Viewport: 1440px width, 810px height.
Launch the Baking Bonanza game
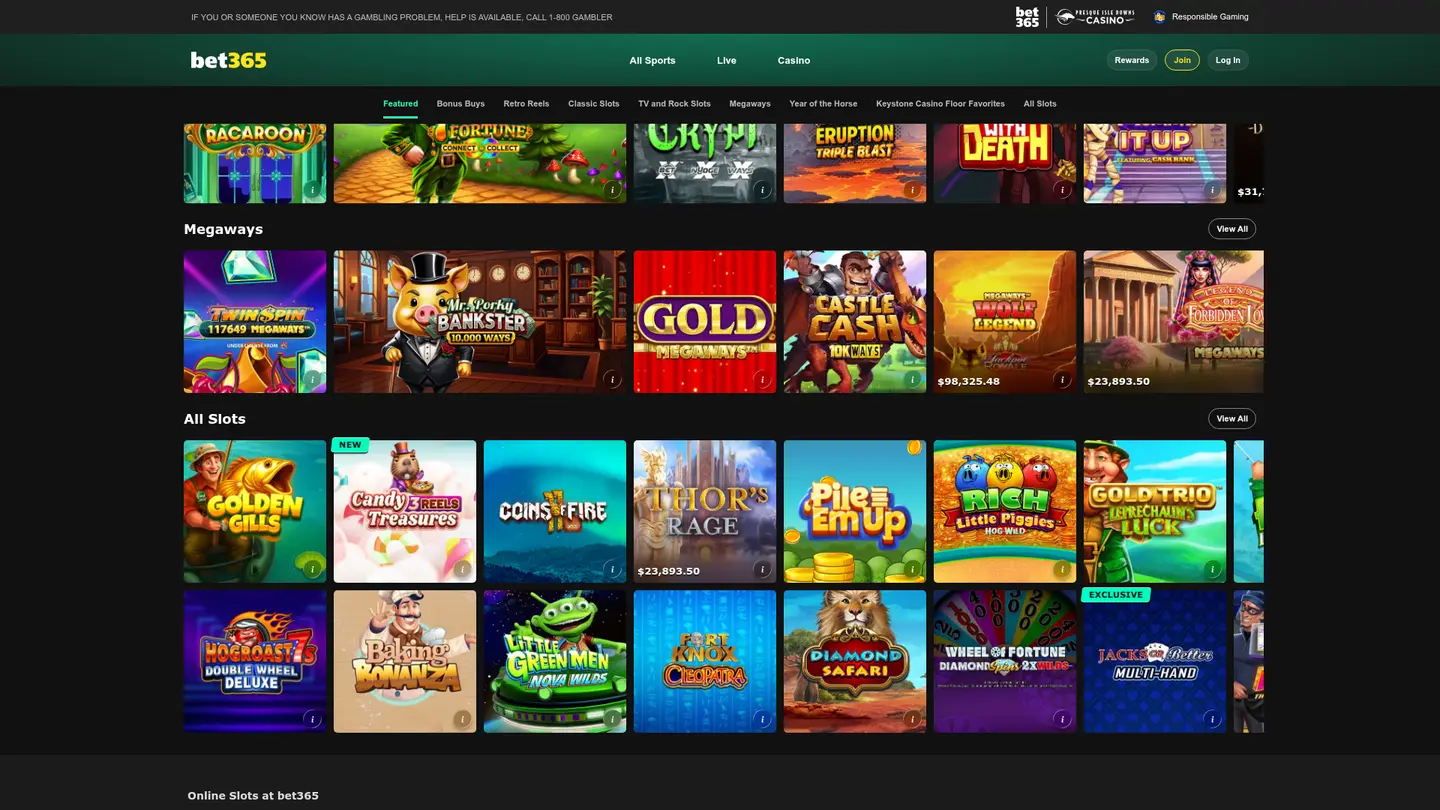(405, 662)
